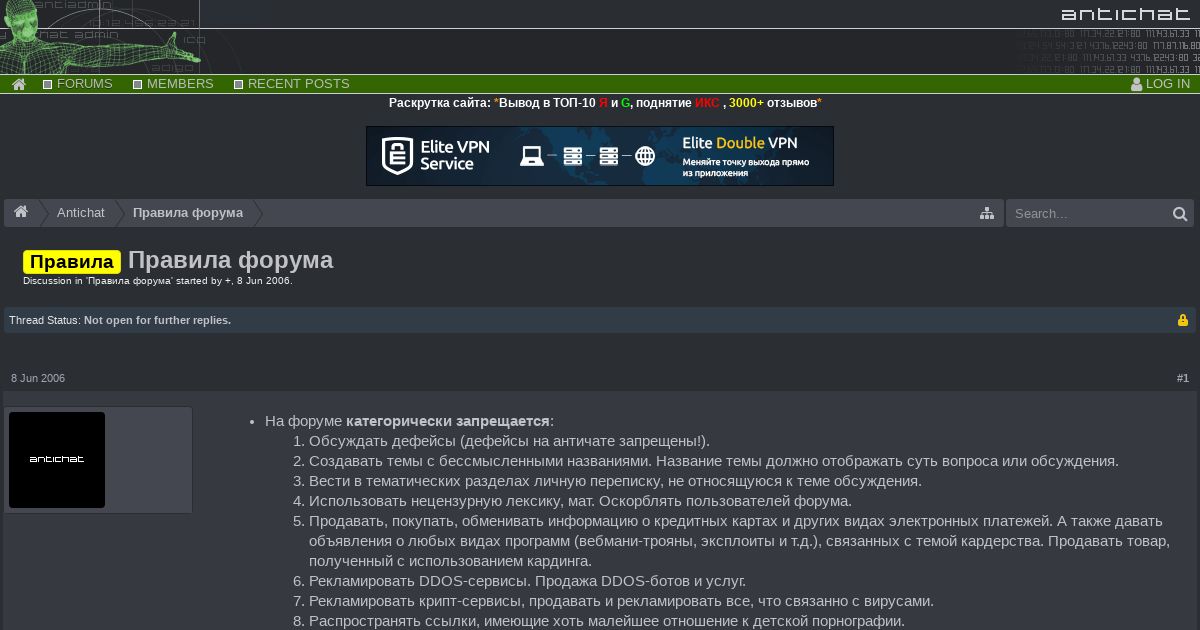Click rule 8 Распространять ссылки text
This screenshot has width=1200, height=630.
coord(607,621)
